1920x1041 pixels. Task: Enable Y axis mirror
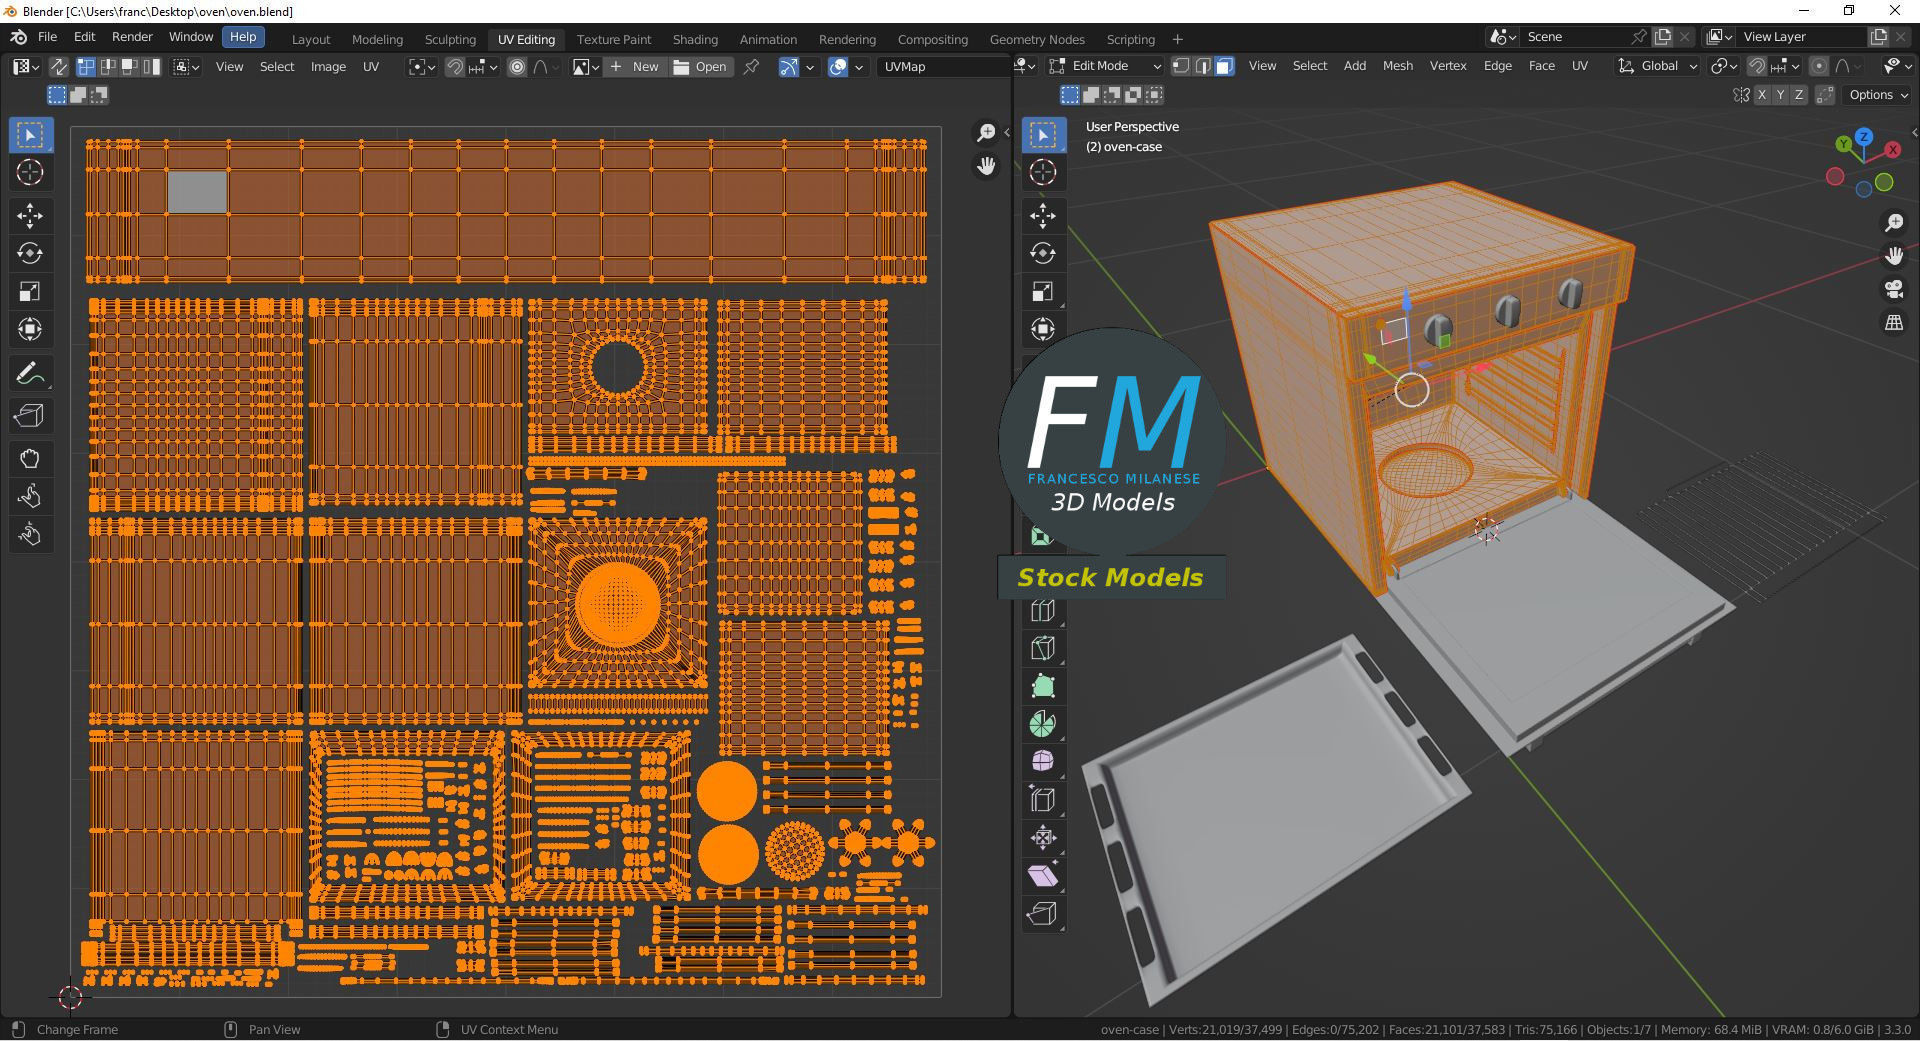1780,95
